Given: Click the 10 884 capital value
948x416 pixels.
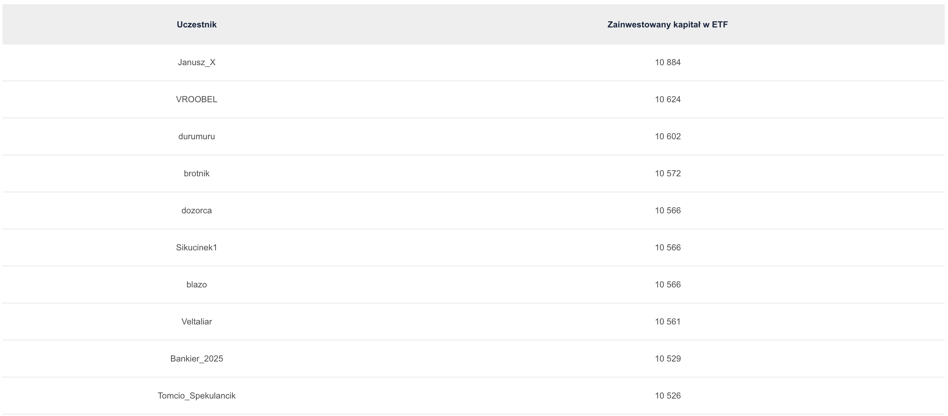Looking at the screenshot, I should [667, 62].
